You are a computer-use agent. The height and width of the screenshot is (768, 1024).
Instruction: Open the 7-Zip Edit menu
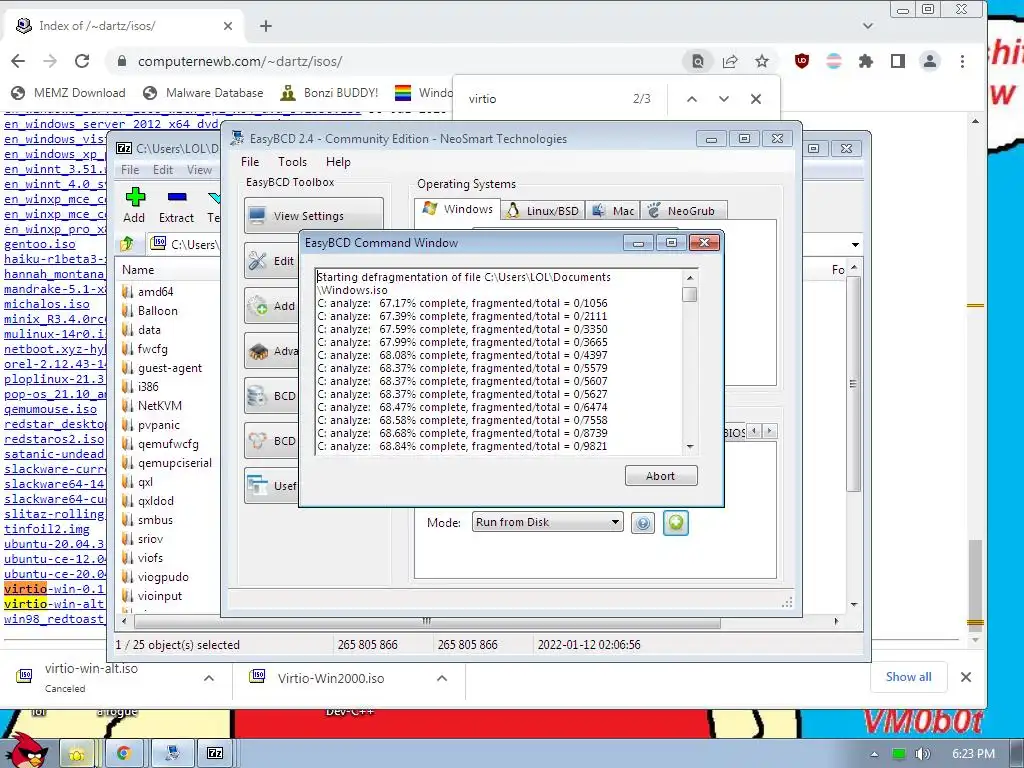click(x=163, y=170)
